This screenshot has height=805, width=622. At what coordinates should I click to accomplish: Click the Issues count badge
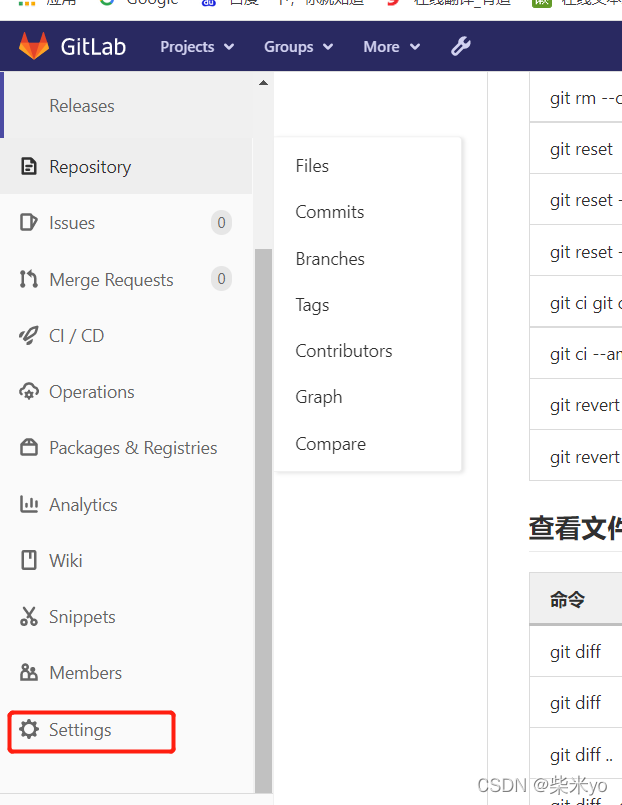click(221, 222)
